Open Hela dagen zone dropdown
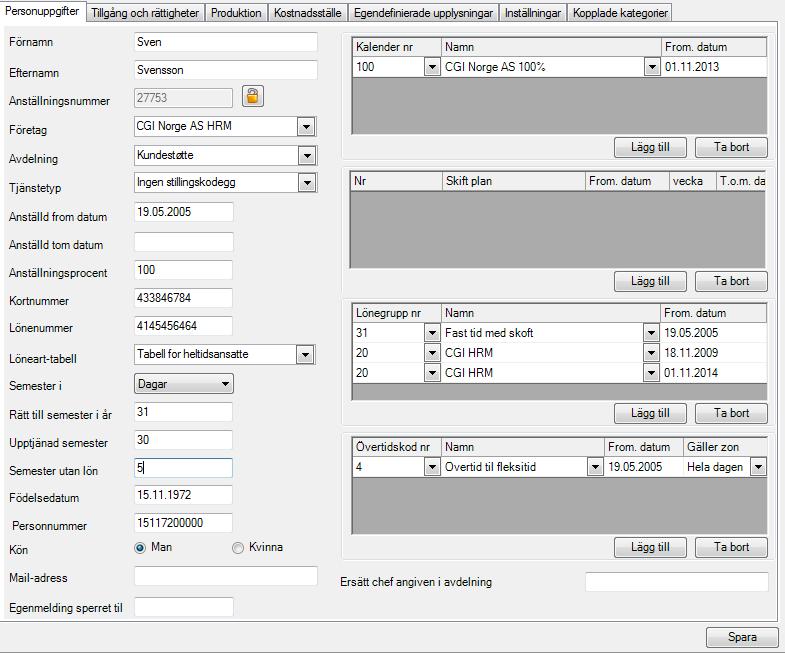 [x=758, y=467]
